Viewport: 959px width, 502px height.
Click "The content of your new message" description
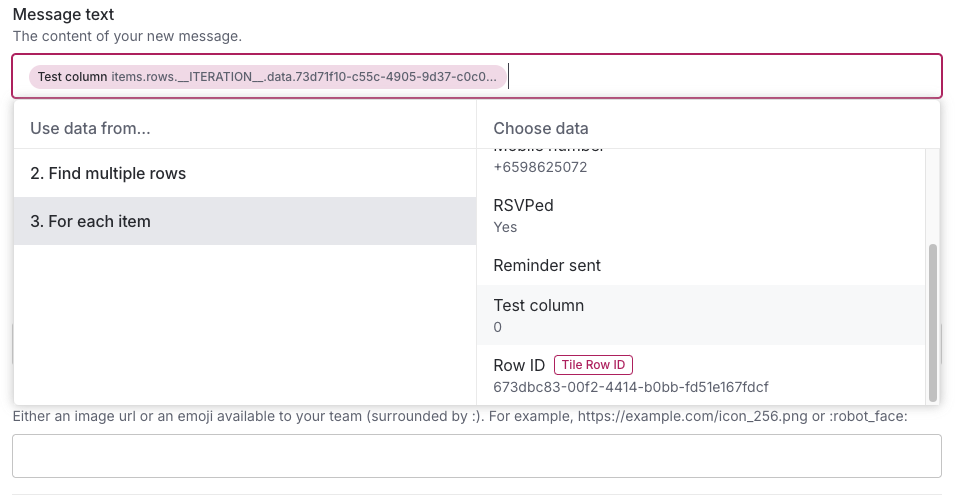[127, 36]
